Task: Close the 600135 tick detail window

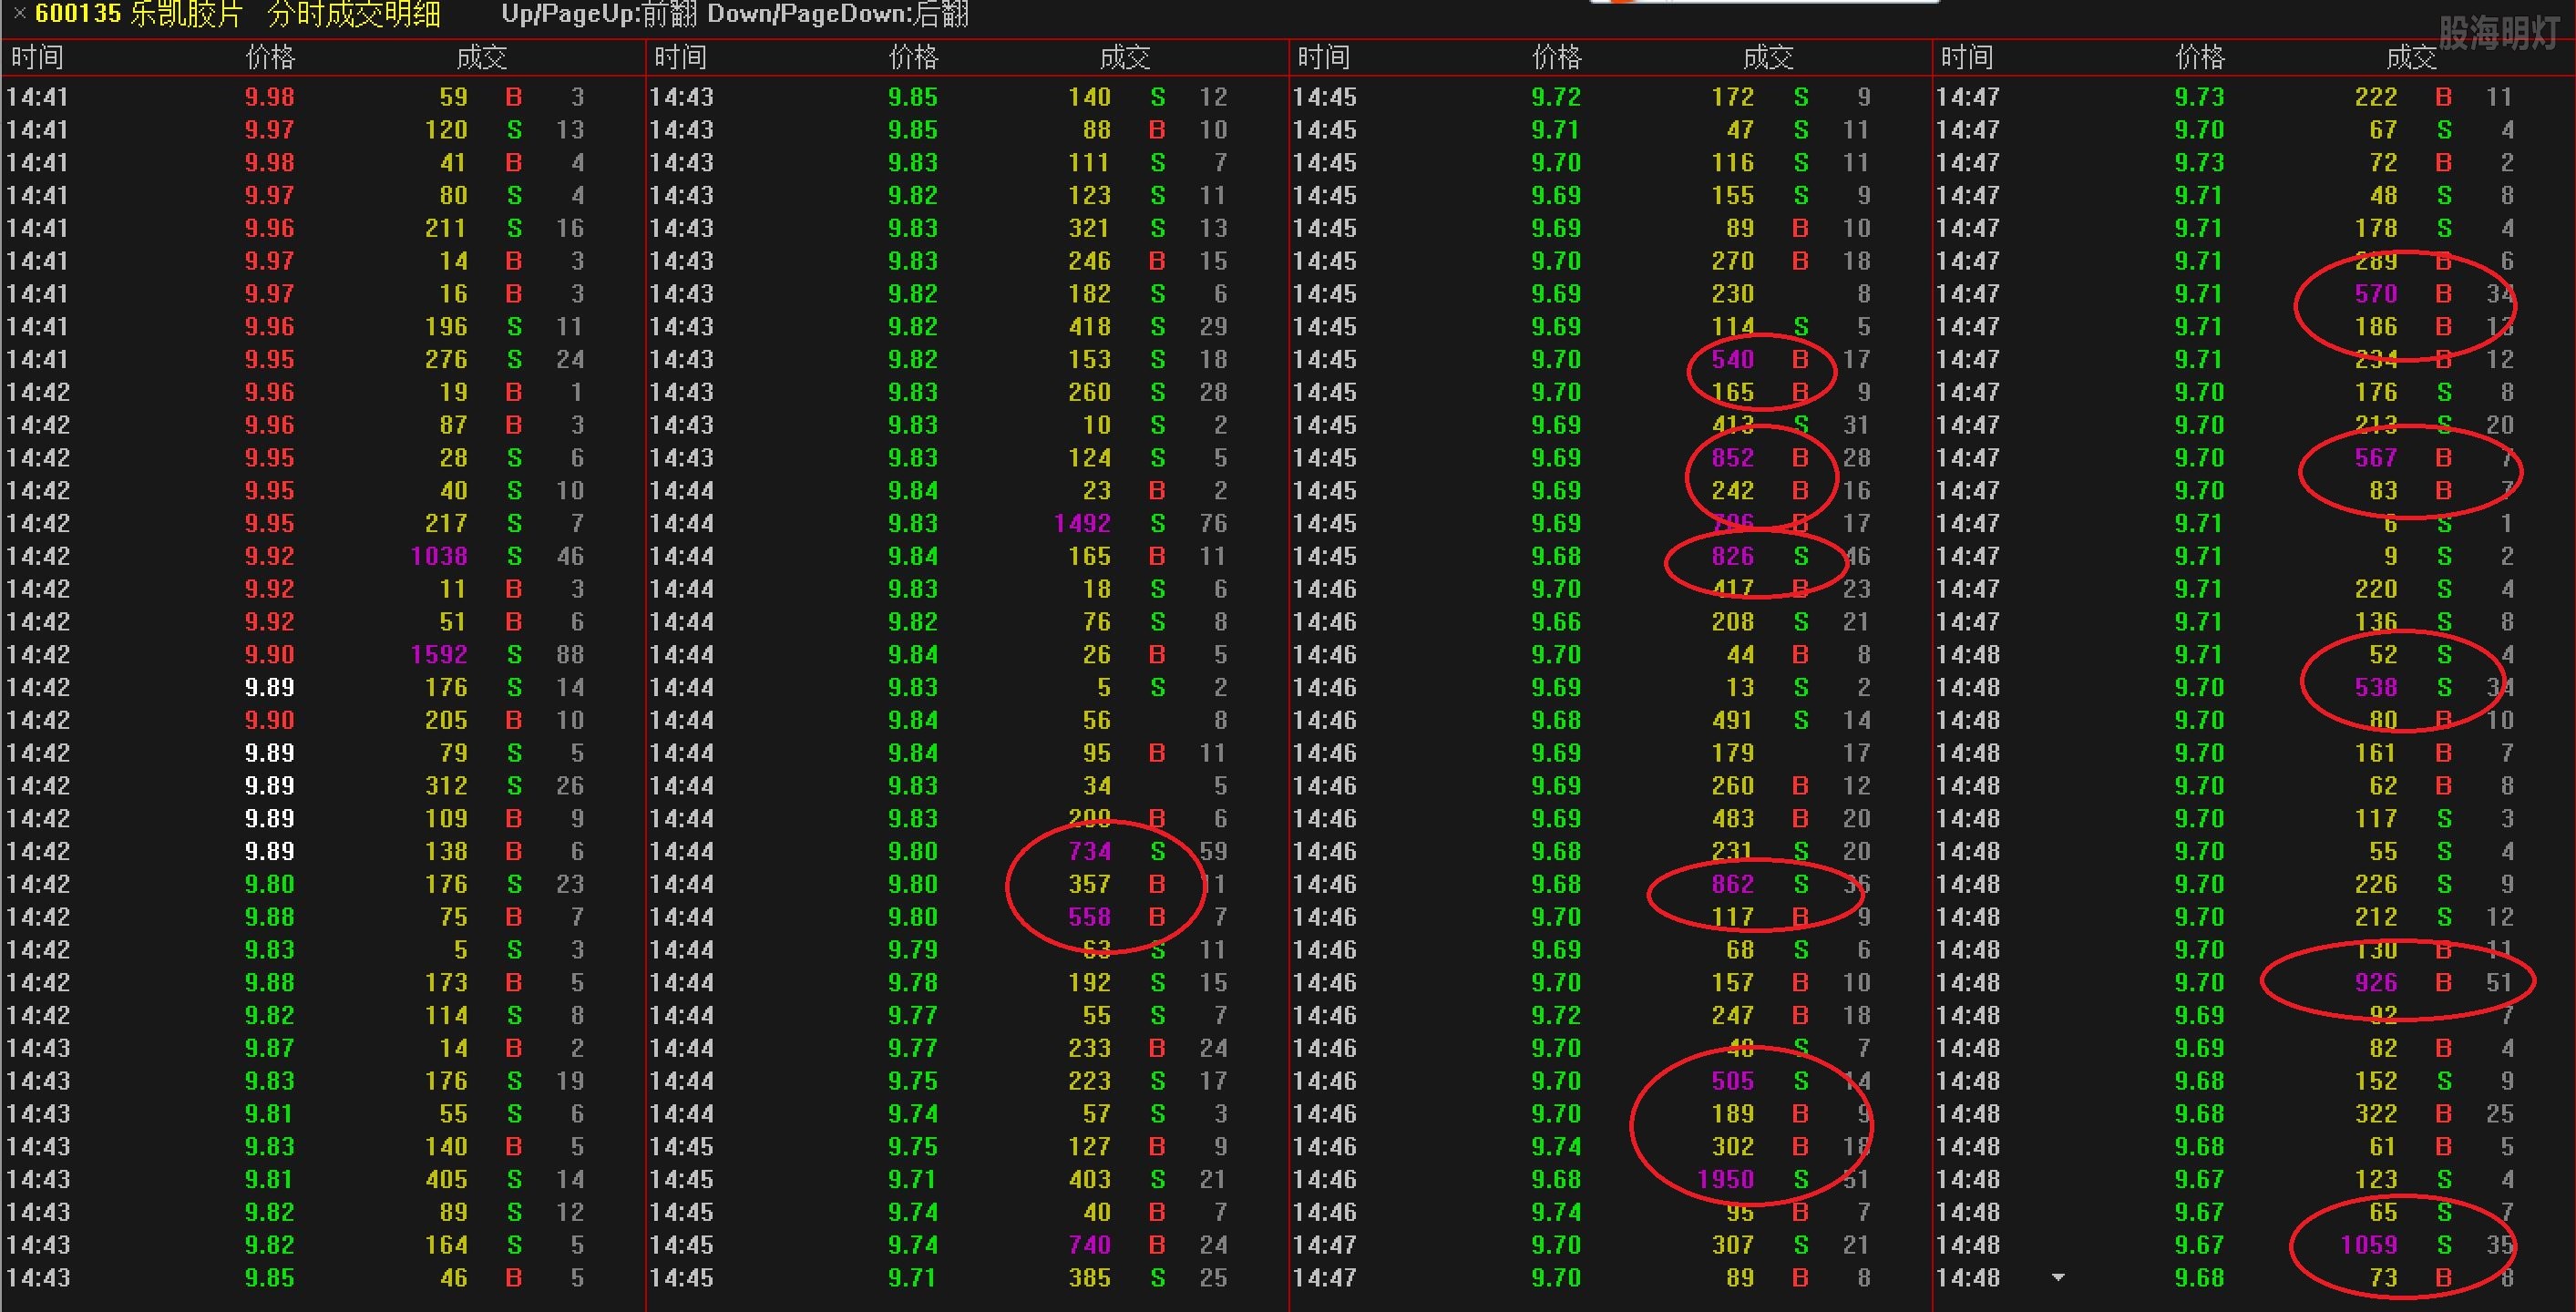Action: coord(19,14)
